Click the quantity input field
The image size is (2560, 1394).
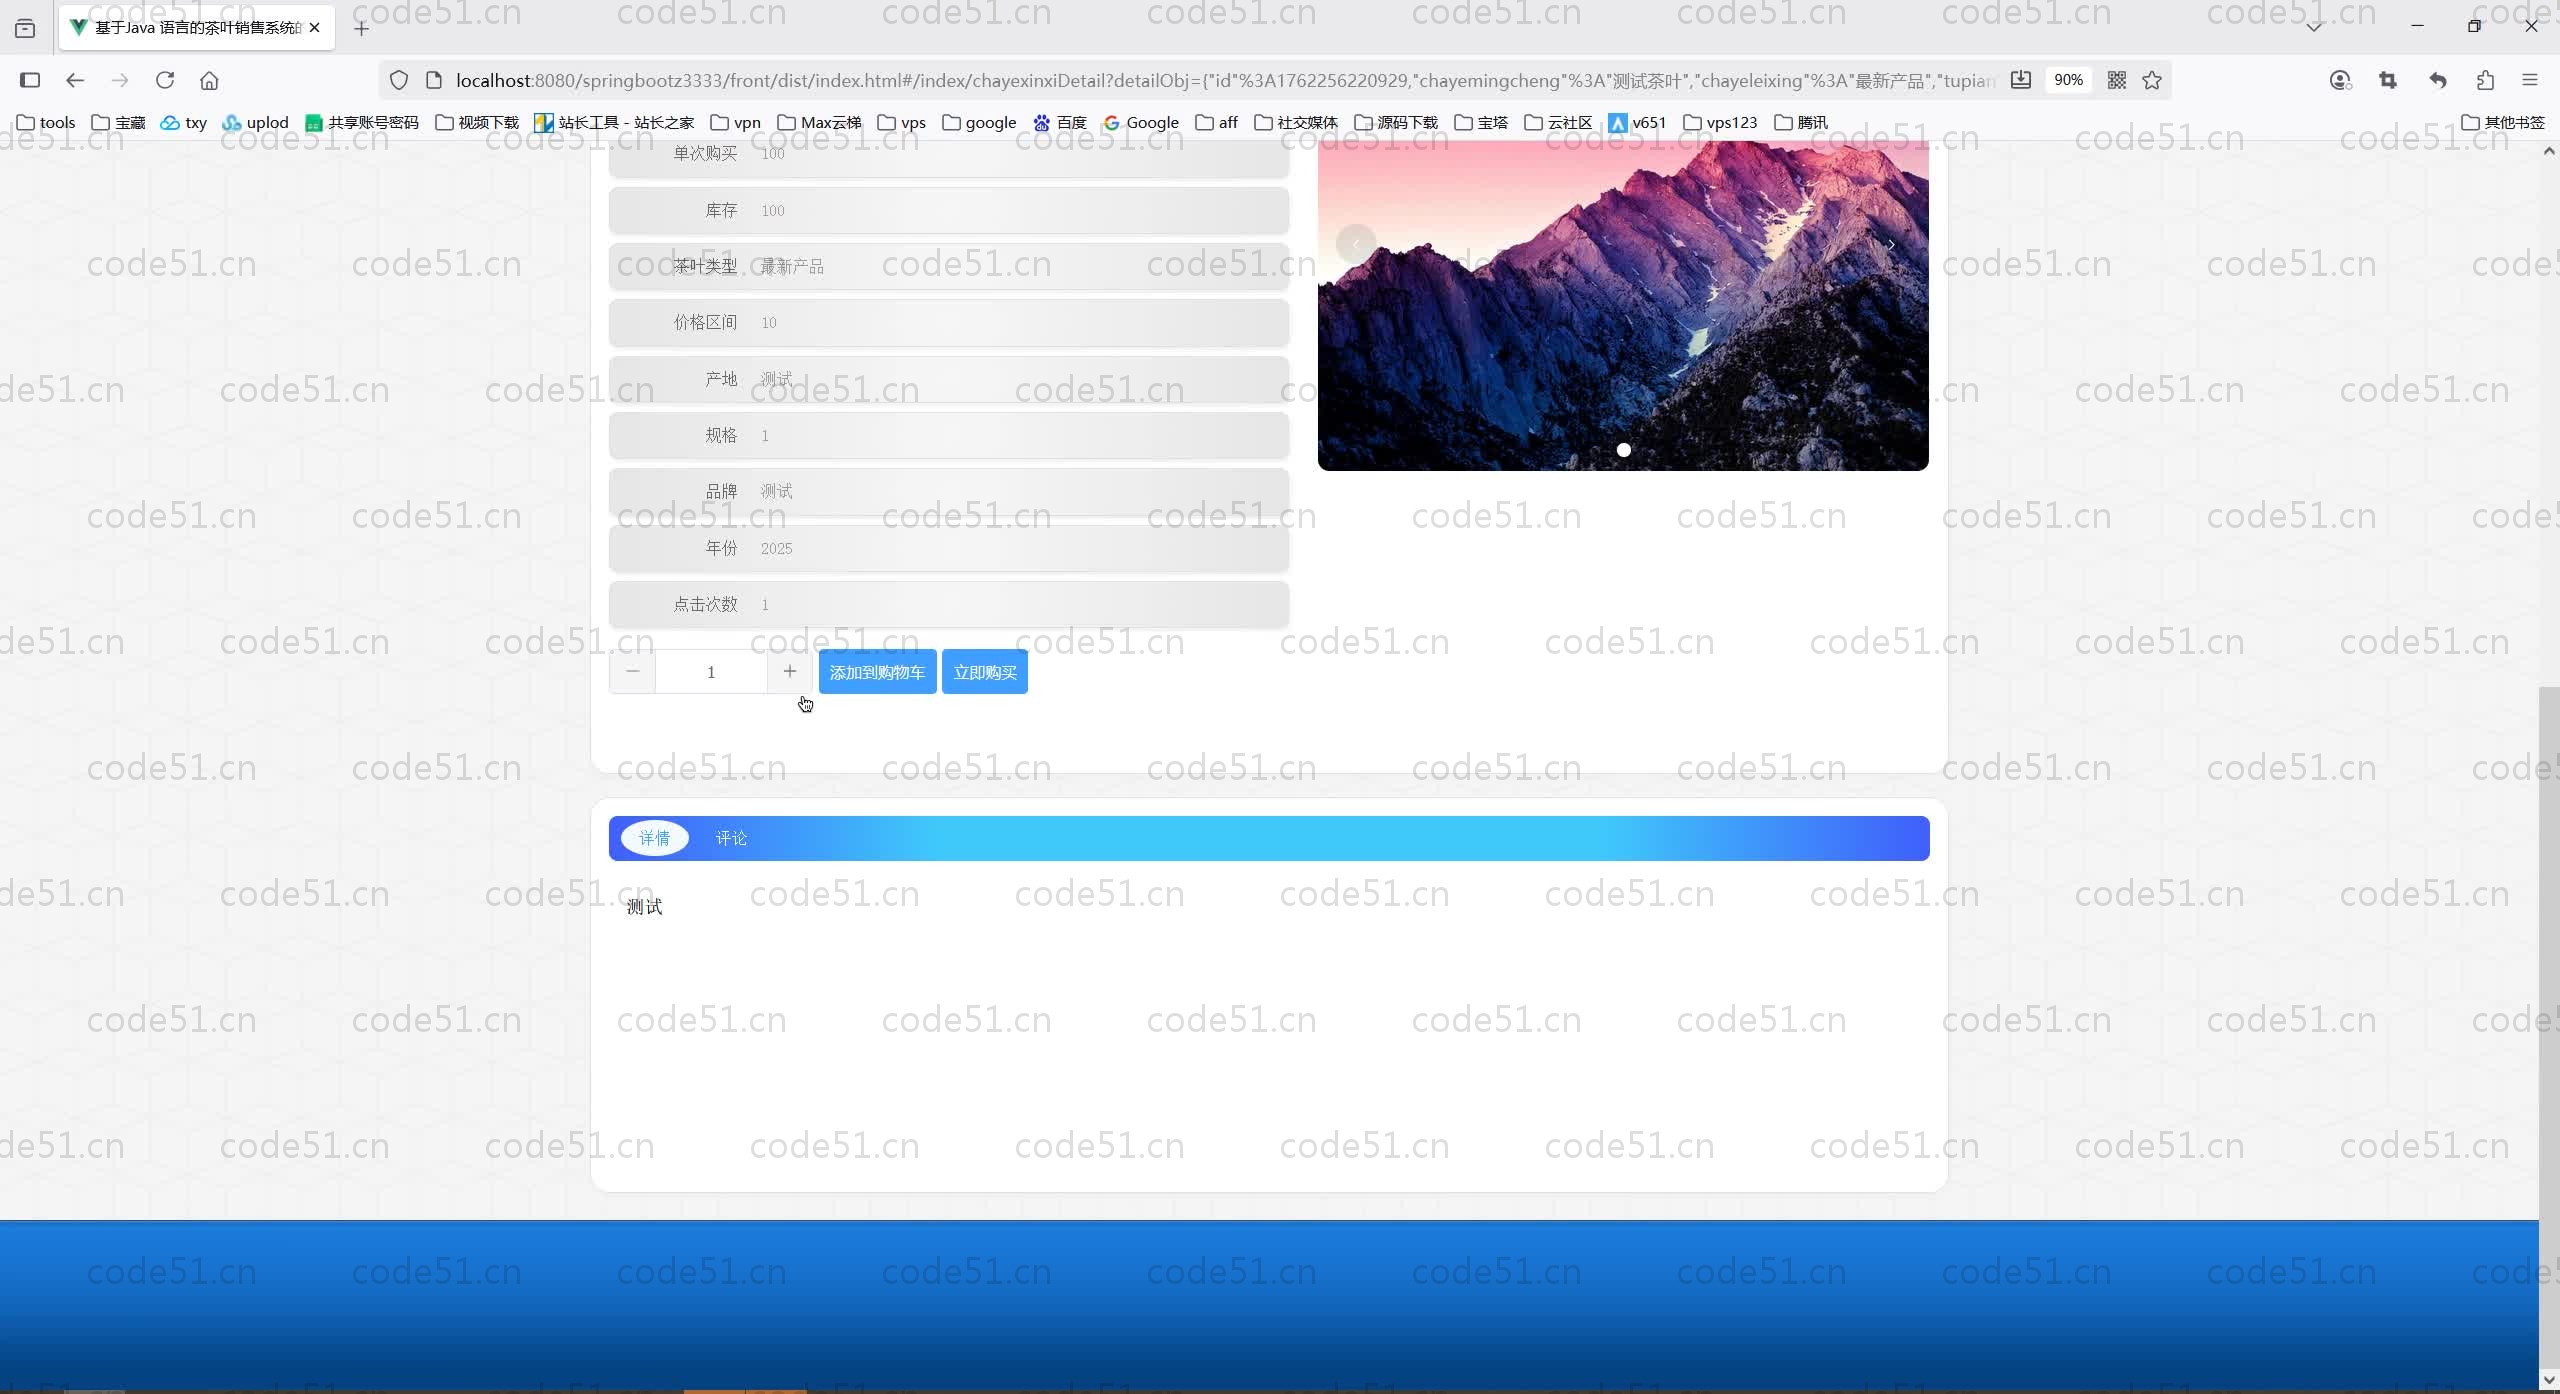[711, 672]
